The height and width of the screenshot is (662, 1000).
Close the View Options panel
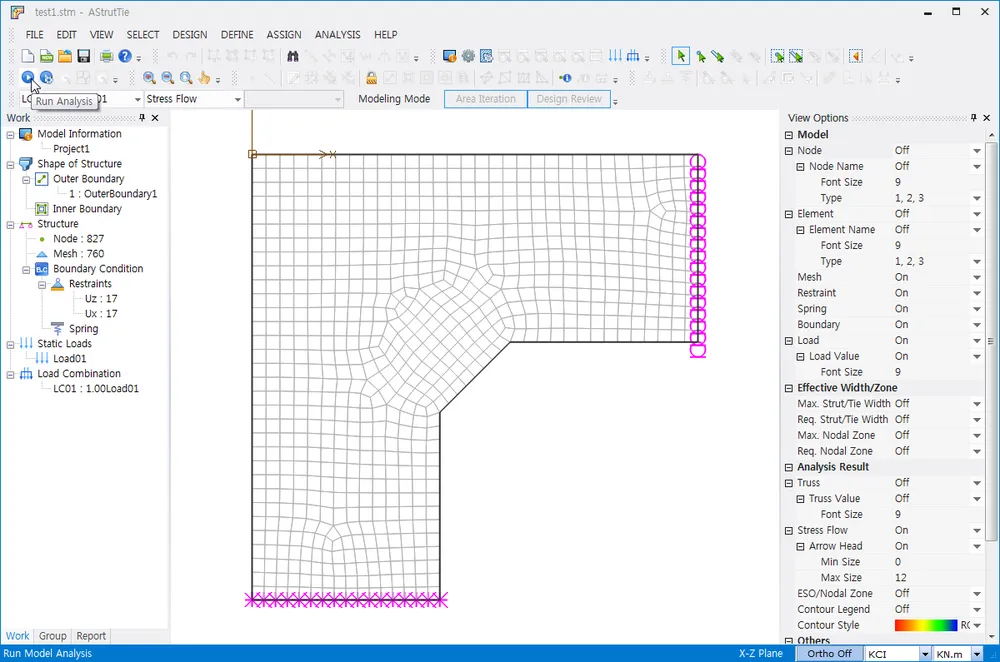987,117
